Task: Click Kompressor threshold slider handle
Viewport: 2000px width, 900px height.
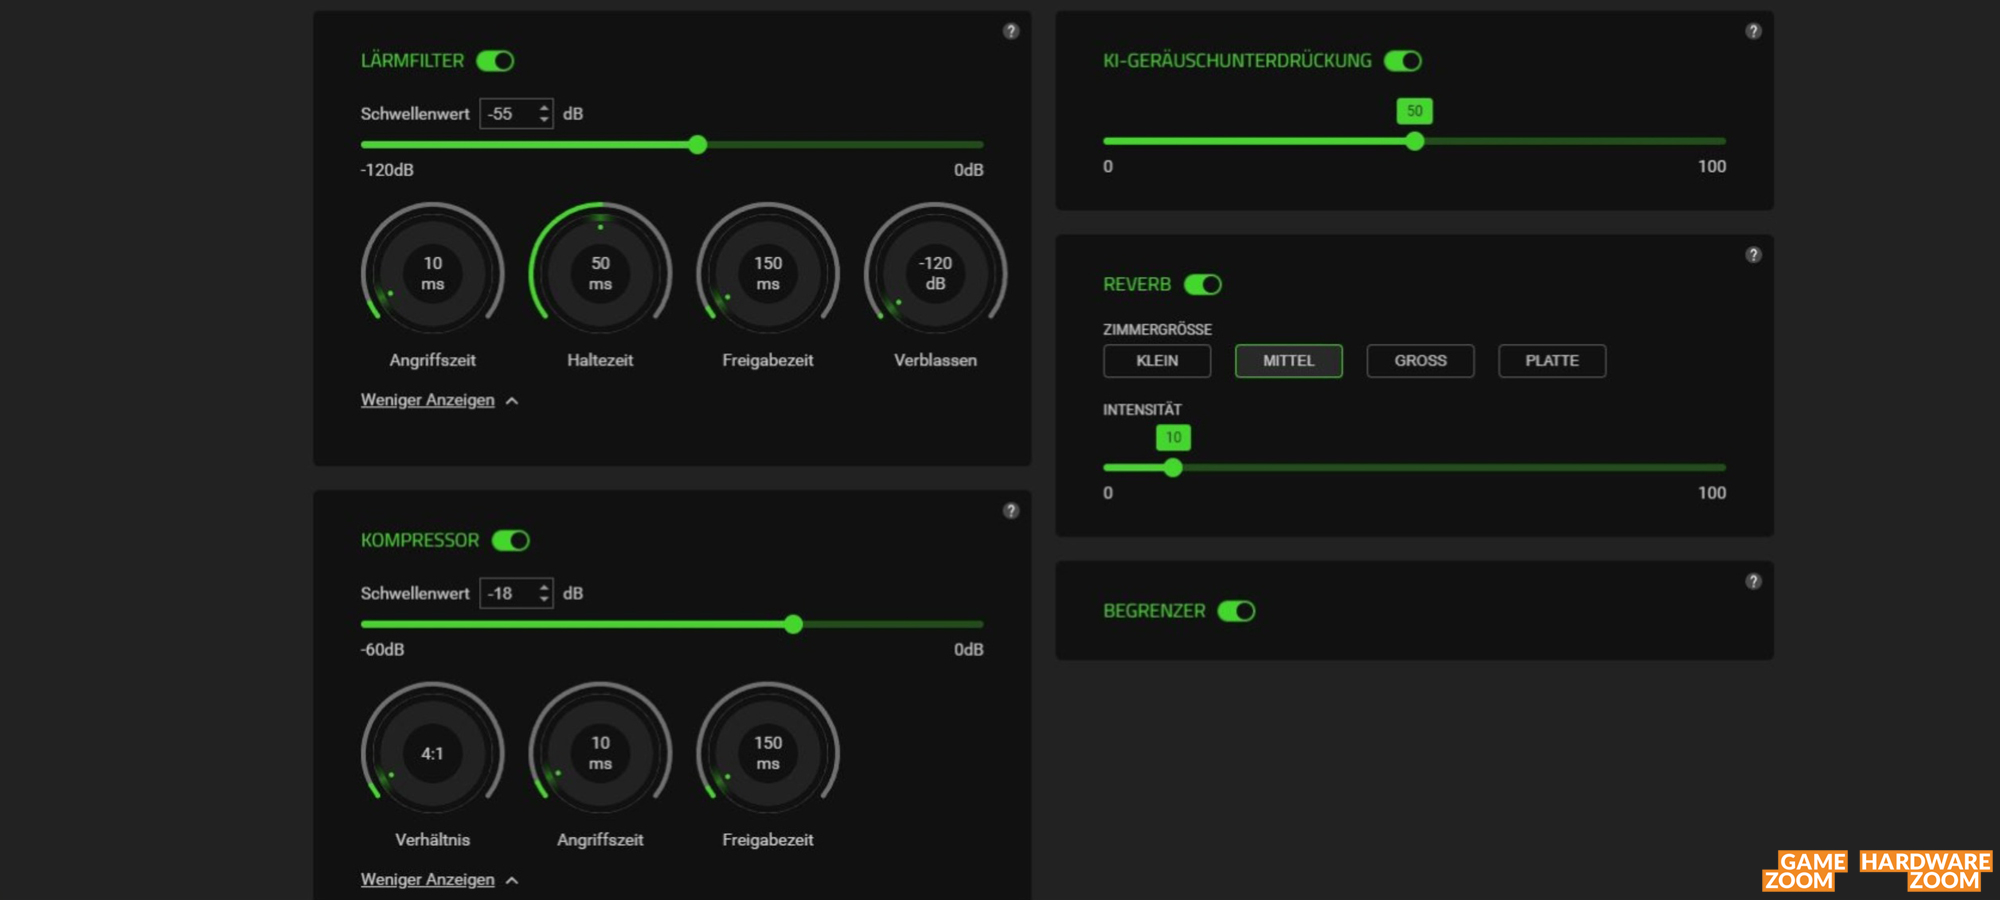Action: 793,625
